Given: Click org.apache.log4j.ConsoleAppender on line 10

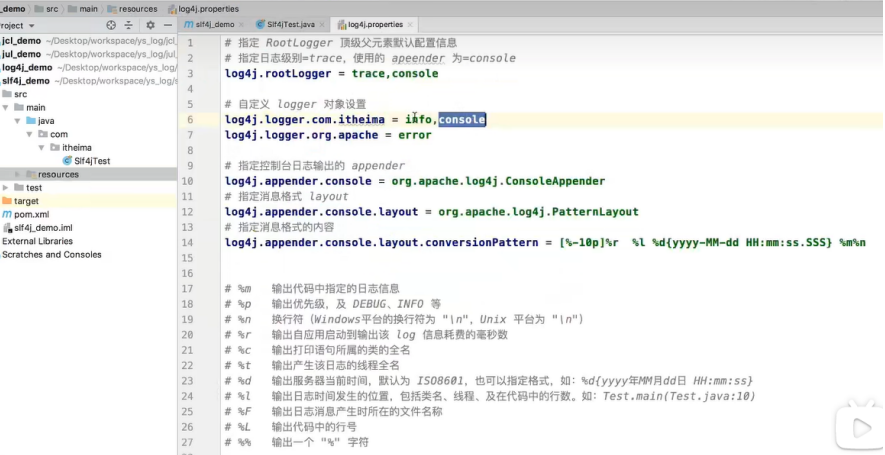Looking at the screenshot, I should [x=498, y=181].
